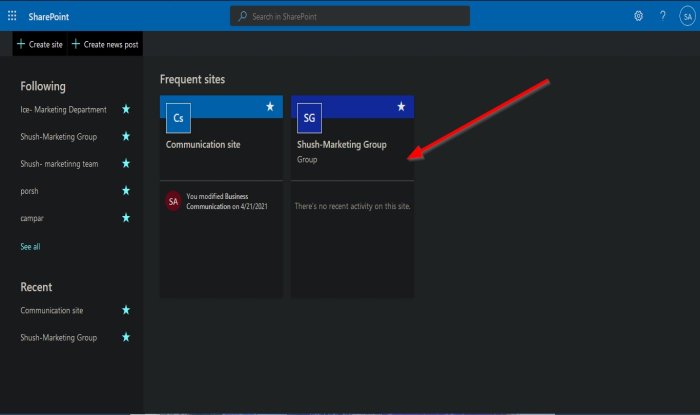This screenshot has height=415, width=700.
Task: Open the Shush-Marketing Group card title
Action: [x=342, y=144]
